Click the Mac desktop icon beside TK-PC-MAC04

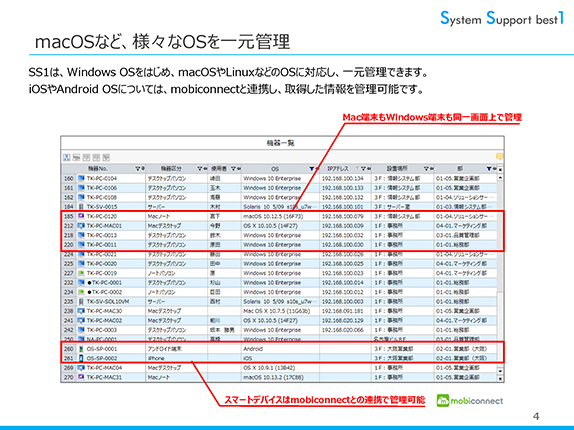81,368
